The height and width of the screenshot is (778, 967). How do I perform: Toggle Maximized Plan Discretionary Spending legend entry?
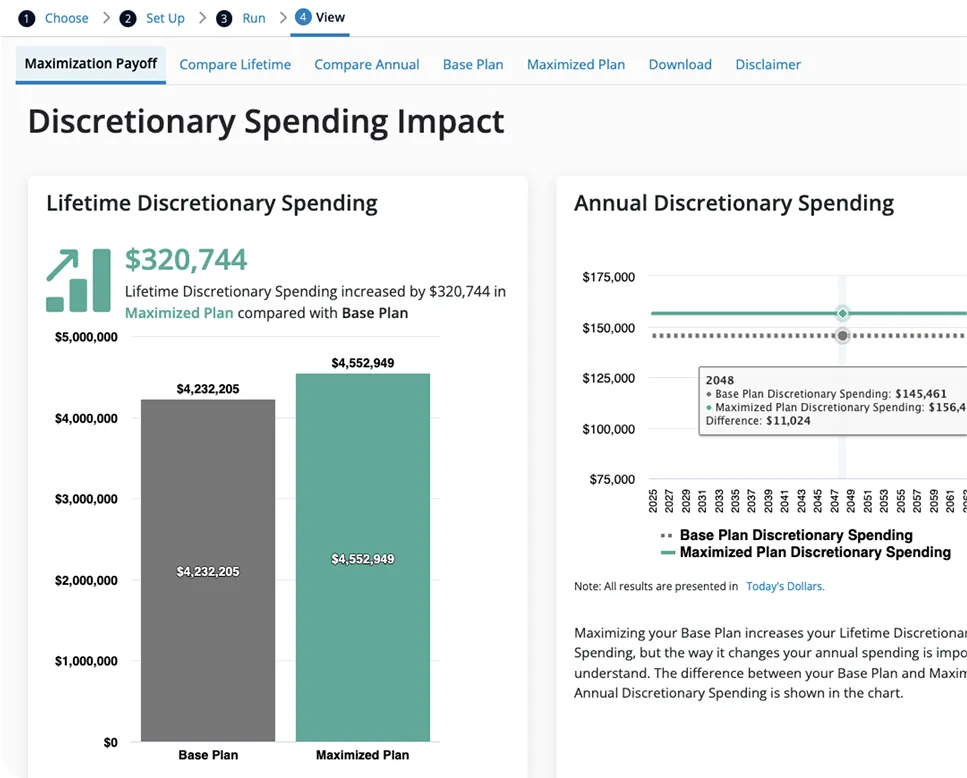click(805, 552)
